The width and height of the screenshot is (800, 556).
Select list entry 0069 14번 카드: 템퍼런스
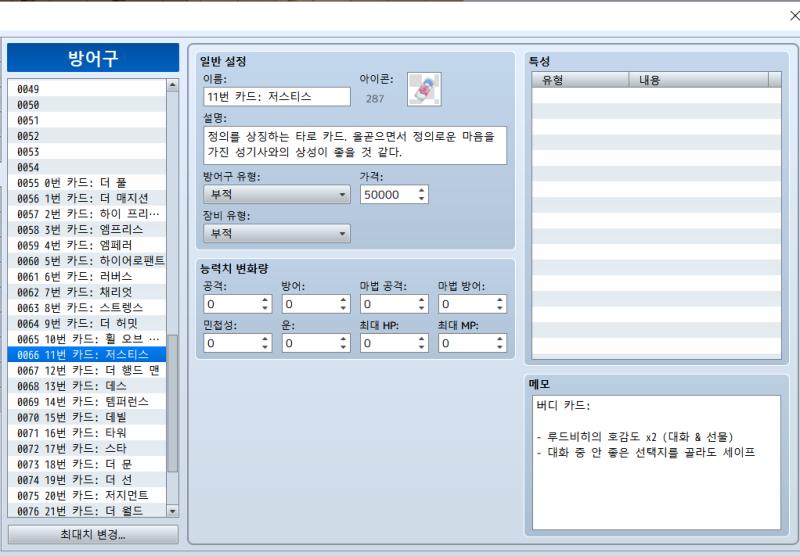click(87, 401)
